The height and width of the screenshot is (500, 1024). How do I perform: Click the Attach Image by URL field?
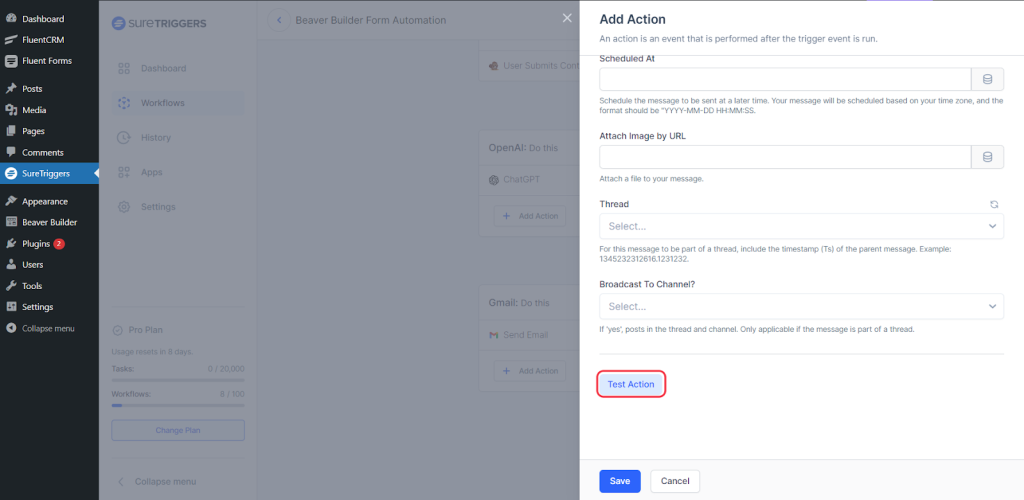785,157
